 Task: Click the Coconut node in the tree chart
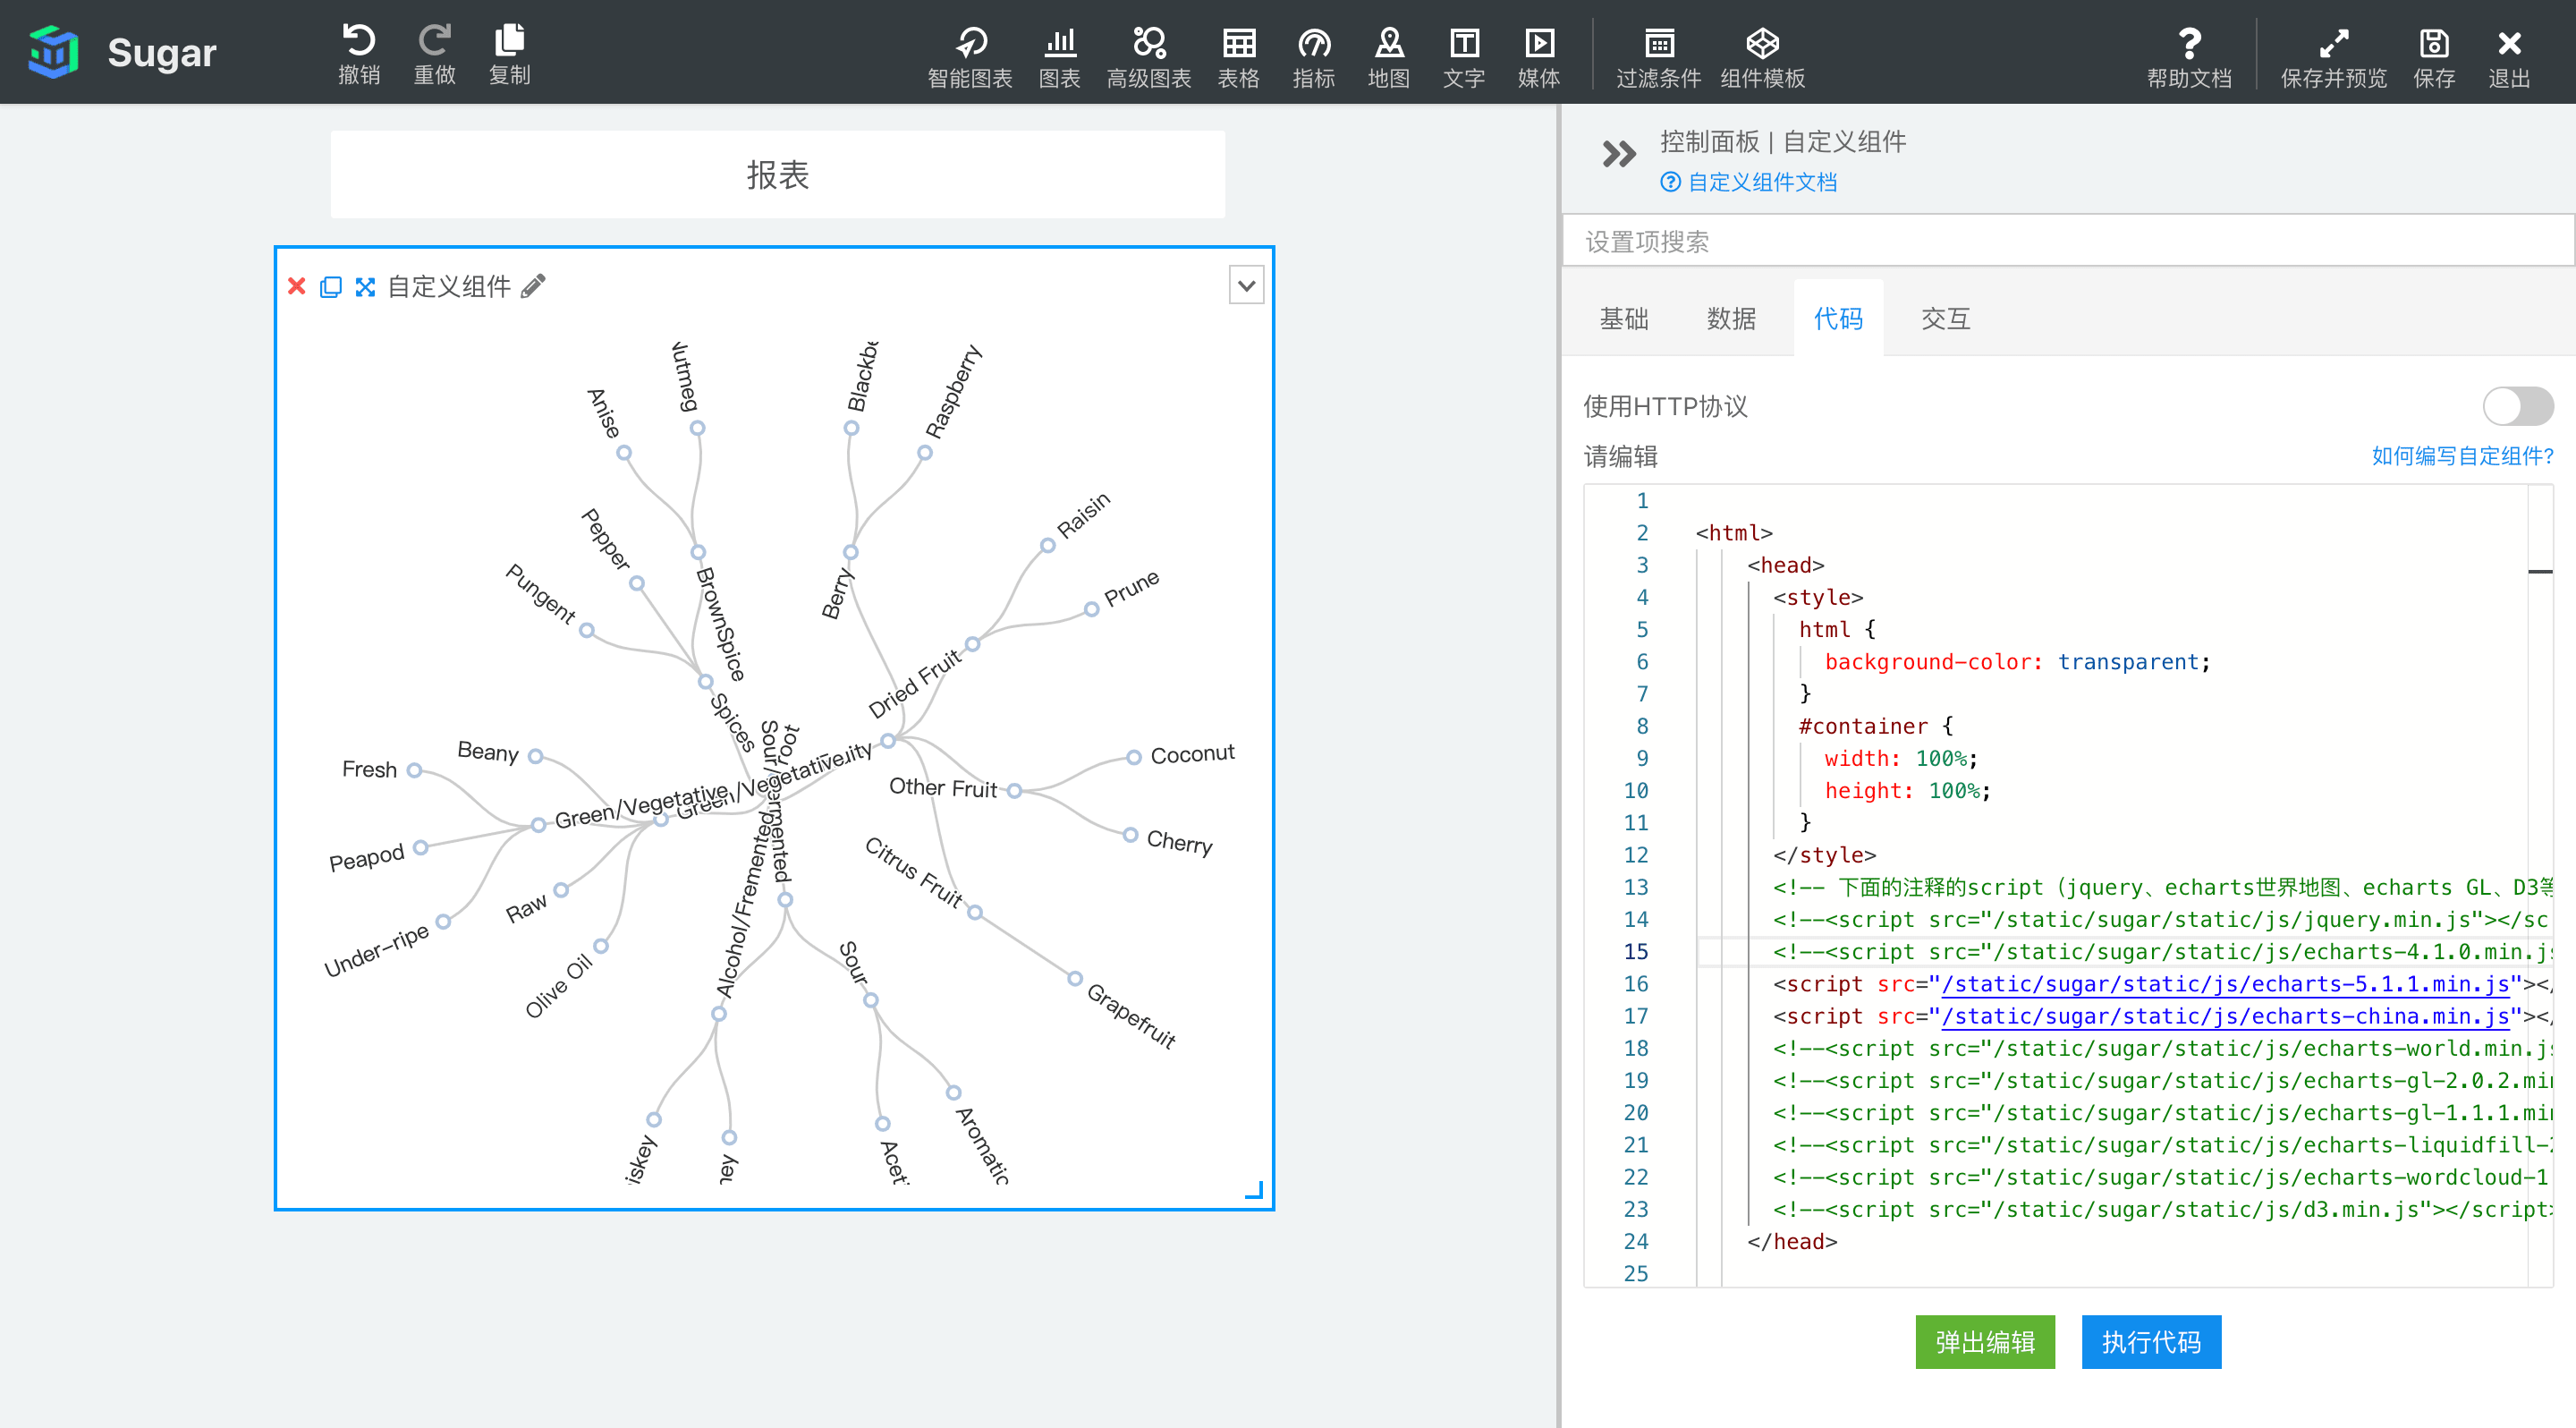(1133, 757)
